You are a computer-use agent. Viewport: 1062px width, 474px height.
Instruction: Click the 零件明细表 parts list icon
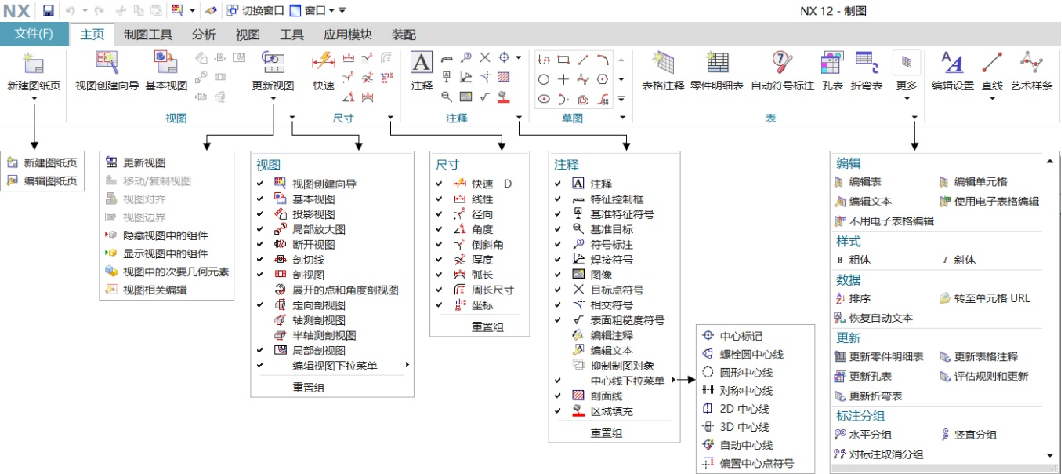click(717, 63)
